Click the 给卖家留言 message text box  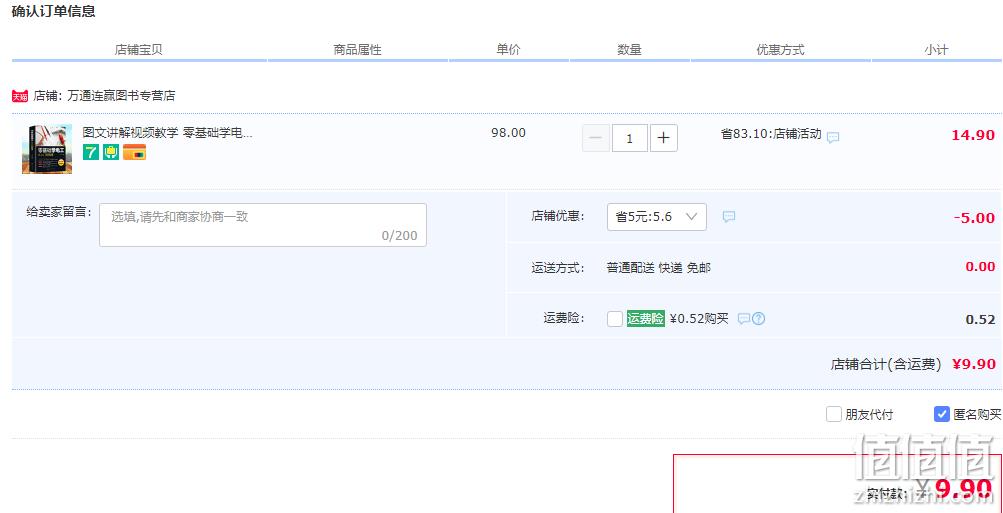(263, 225)
